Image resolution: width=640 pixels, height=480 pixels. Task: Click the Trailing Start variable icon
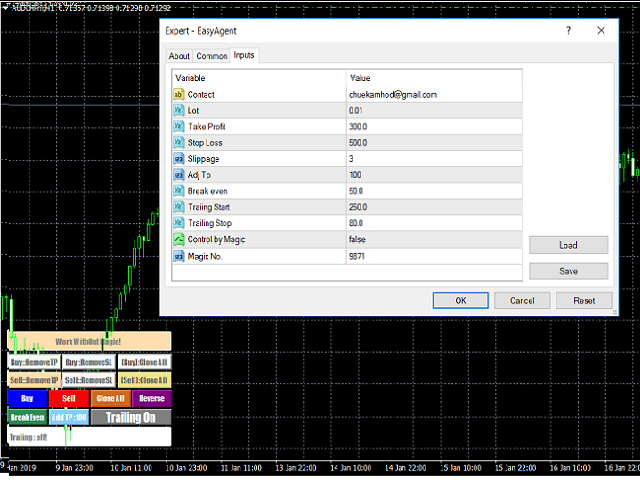pyautogui.click(x=178, y=207)
